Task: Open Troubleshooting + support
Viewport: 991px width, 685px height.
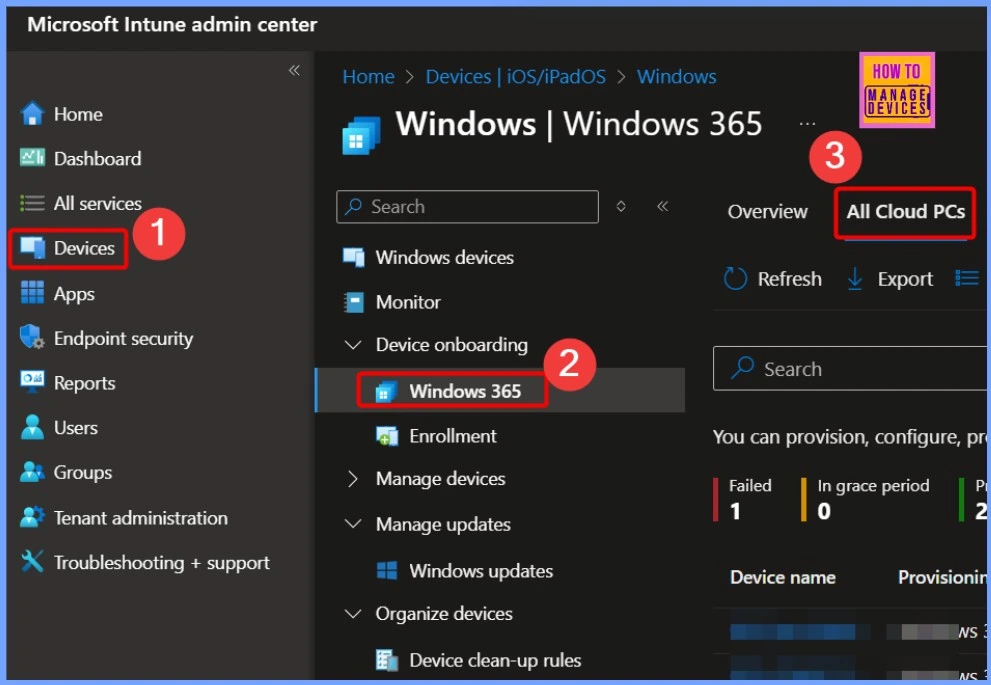Action: click(x=161, y=562)
